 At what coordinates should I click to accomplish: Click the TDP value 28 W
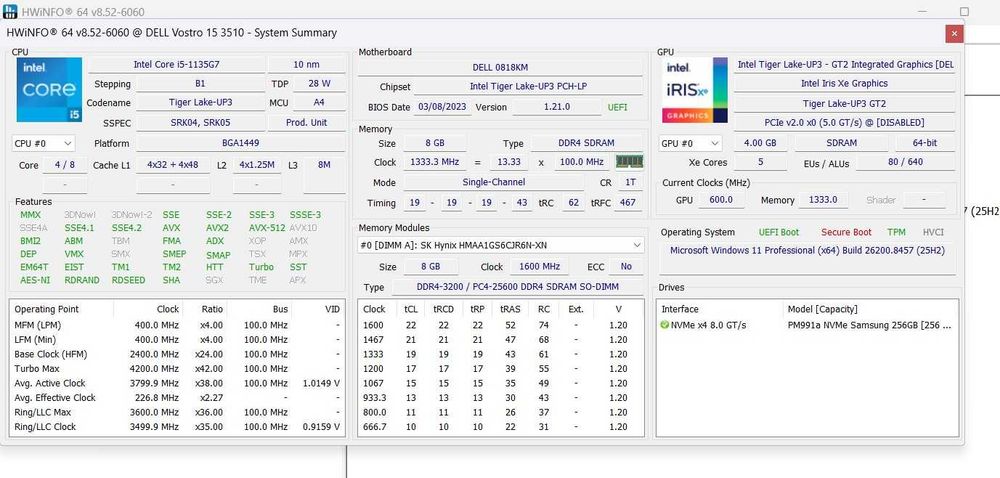pyautogui.click(x=319, y=83)
